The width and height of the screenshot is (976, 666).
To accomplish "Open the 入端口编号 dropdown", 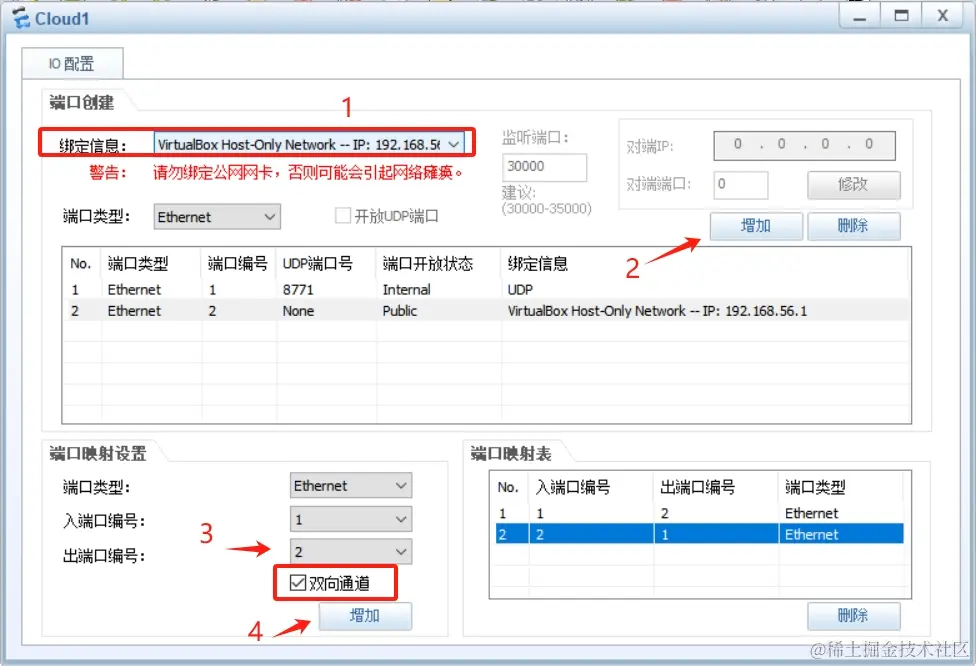I will tap(351, 519).
